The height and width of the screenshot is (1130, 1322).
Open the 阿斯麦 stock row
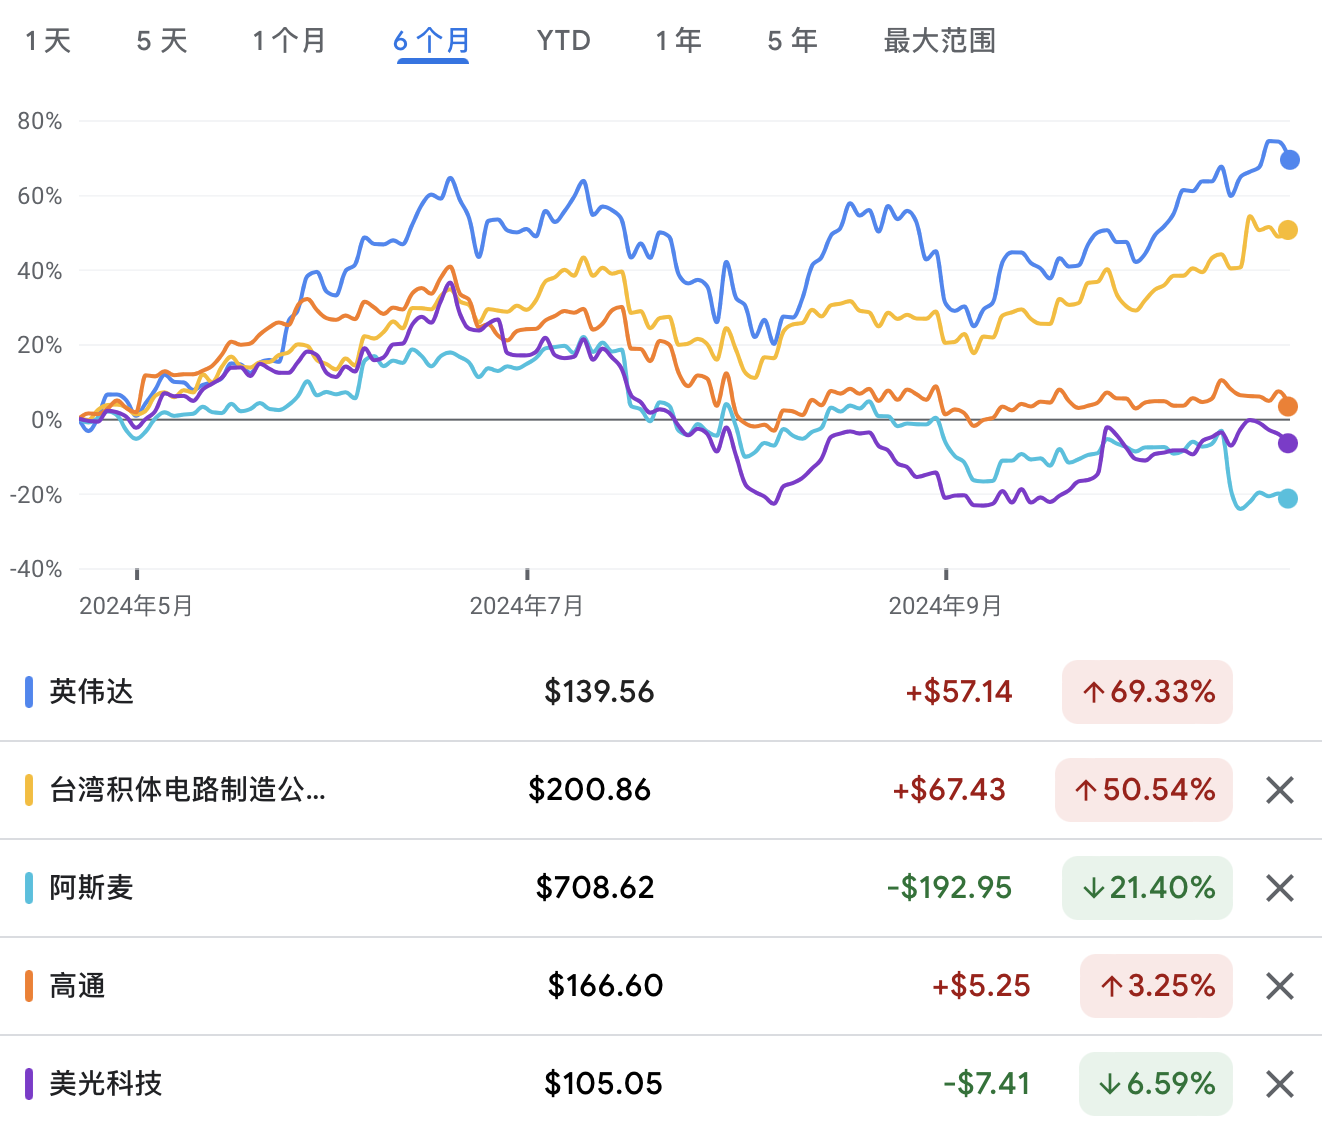[661, 888]
